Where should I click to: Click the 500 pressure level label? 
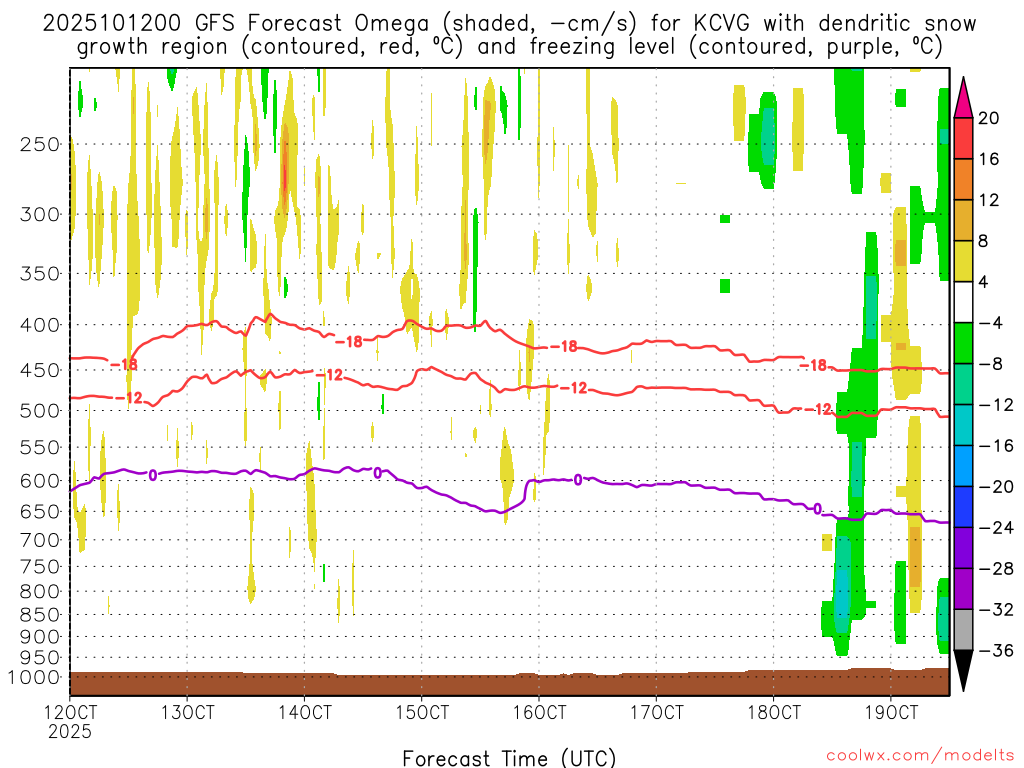click(x=40, y=411)
